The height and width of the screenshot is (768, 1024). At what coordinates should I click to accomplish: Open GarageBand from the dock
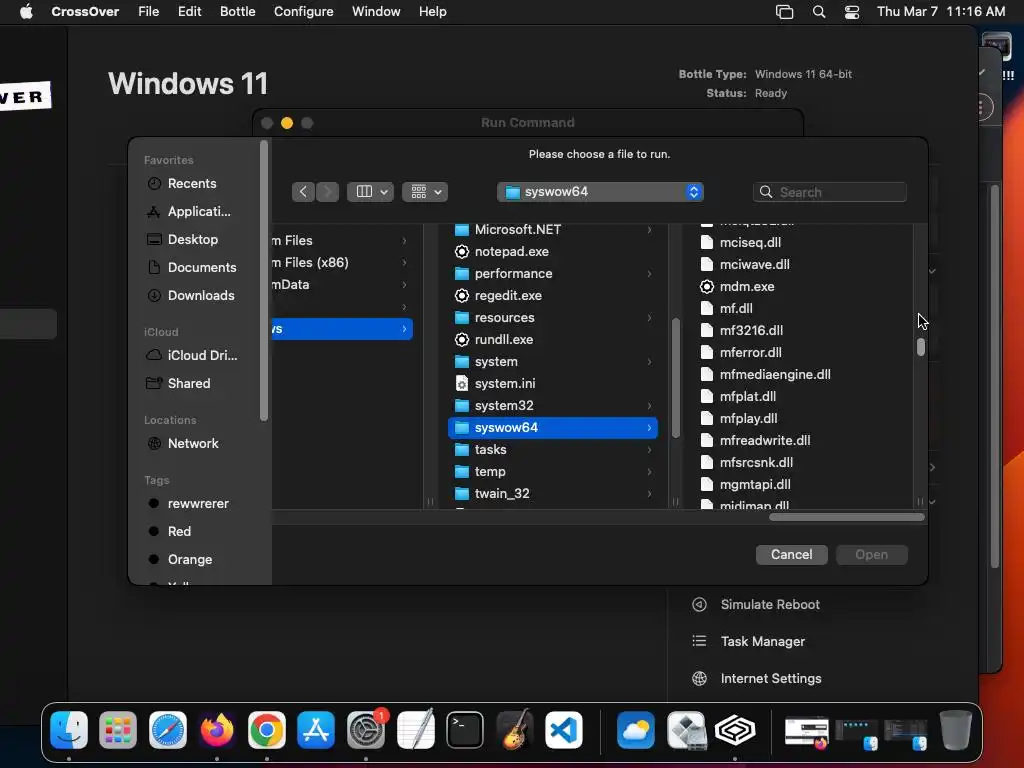coord(515,730)
